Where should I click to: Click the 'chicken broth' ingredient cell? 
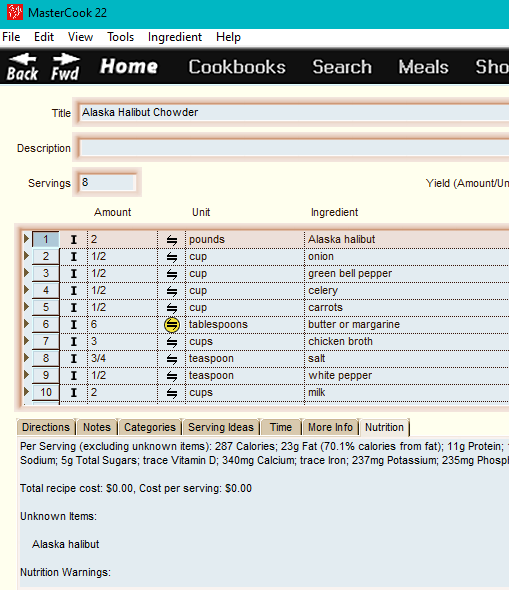click(x=407, y=342)
